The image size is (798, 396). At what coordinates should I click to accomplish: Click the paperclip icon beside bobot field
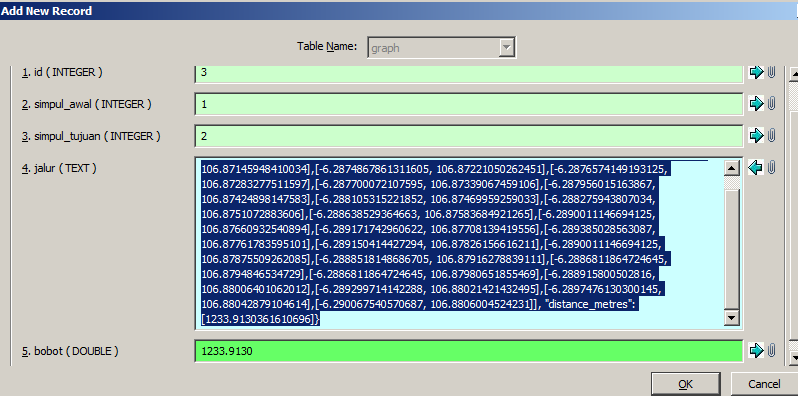tap(772, 350)
